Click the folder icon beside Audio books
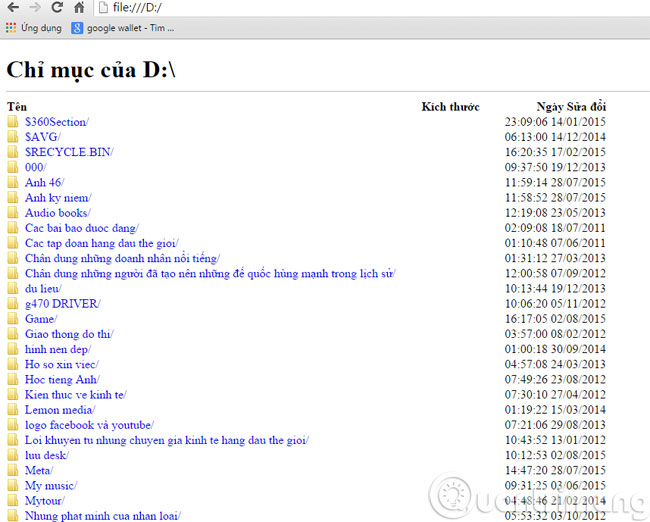Image resolution: width=650 pixels, height=522 pixels. pos(13,213)
